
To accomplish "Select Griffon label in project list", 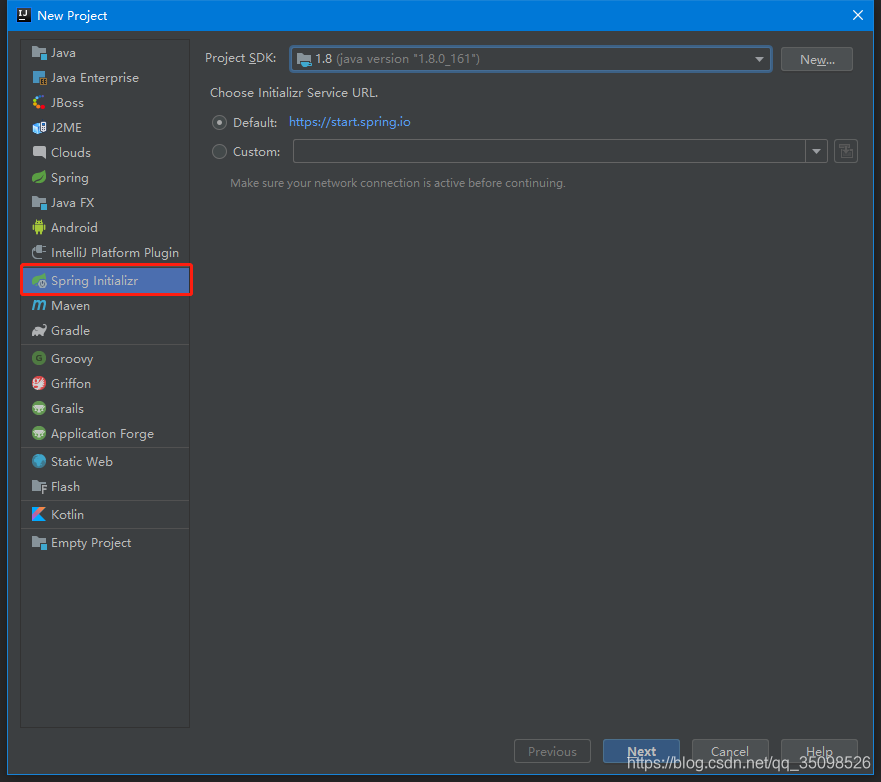I will coord(71,383).
